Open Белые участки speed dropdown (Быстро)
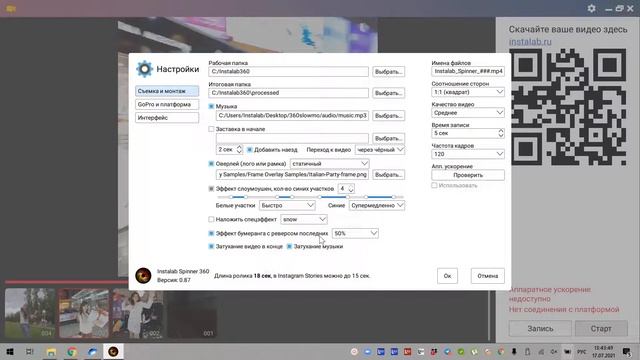640x360 pixels. (x=287, y=205)
